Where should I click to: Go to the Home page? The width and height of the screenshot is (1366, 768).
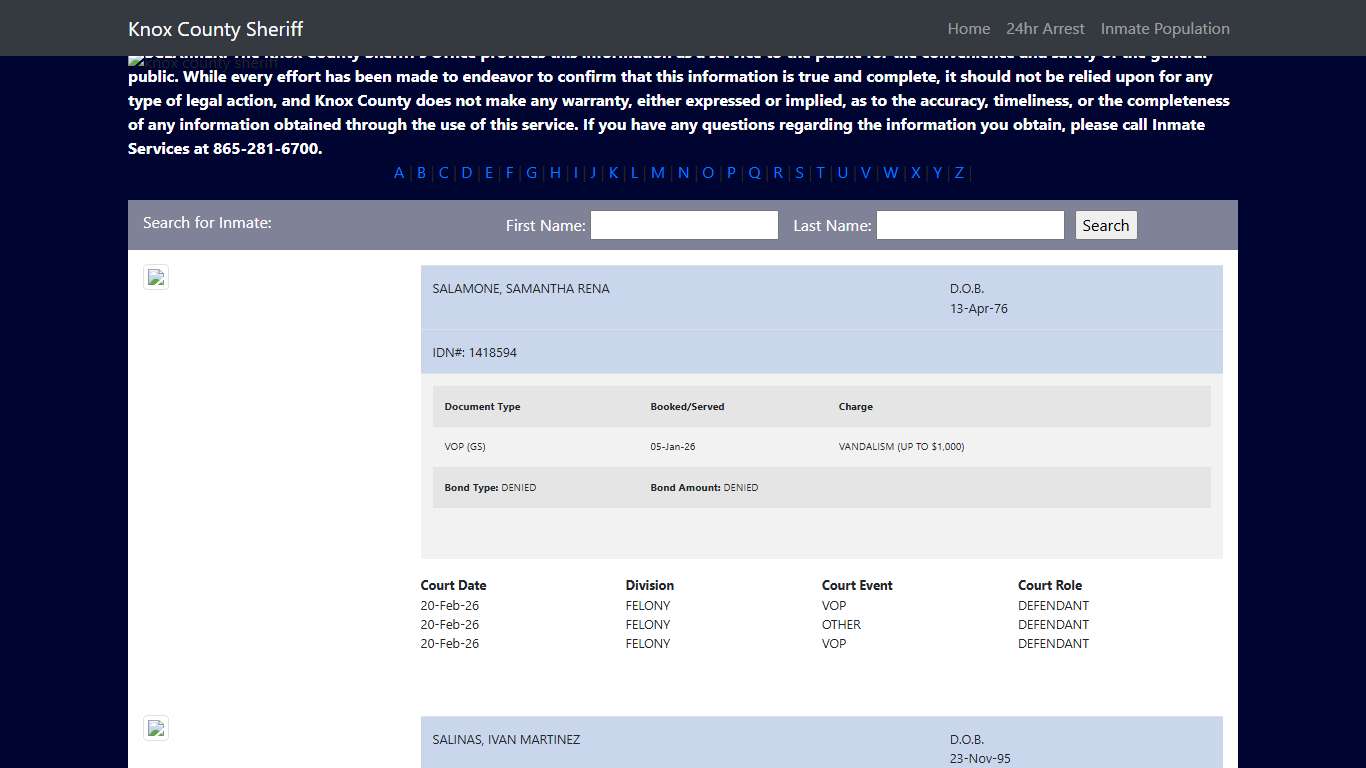click(x=968, y=29)
